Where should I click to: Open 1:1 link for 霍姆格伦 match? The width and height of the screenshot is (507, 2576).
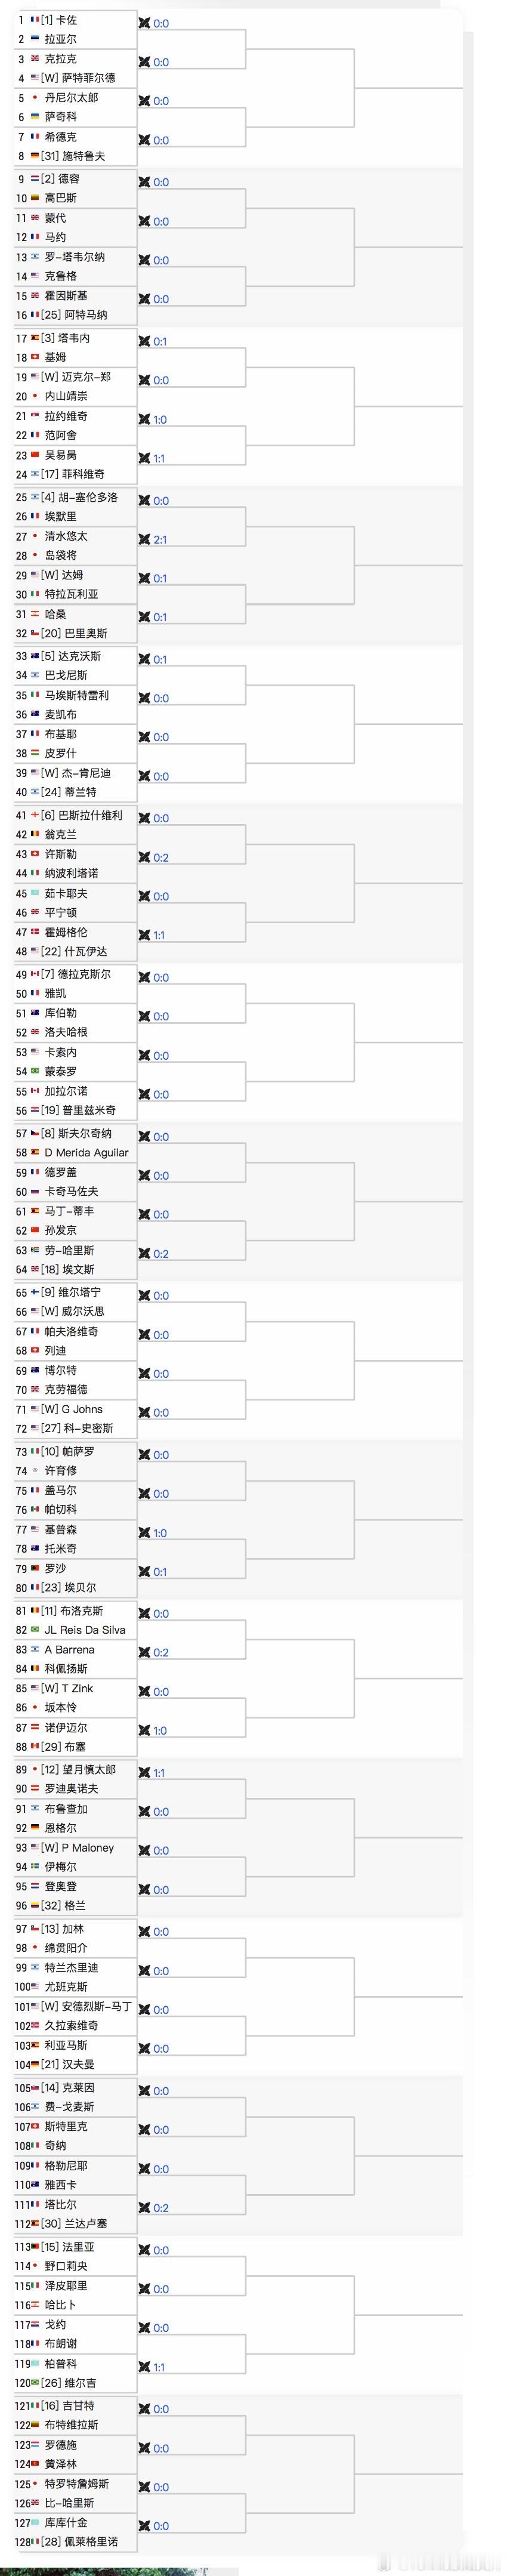(x=160, y=936)
